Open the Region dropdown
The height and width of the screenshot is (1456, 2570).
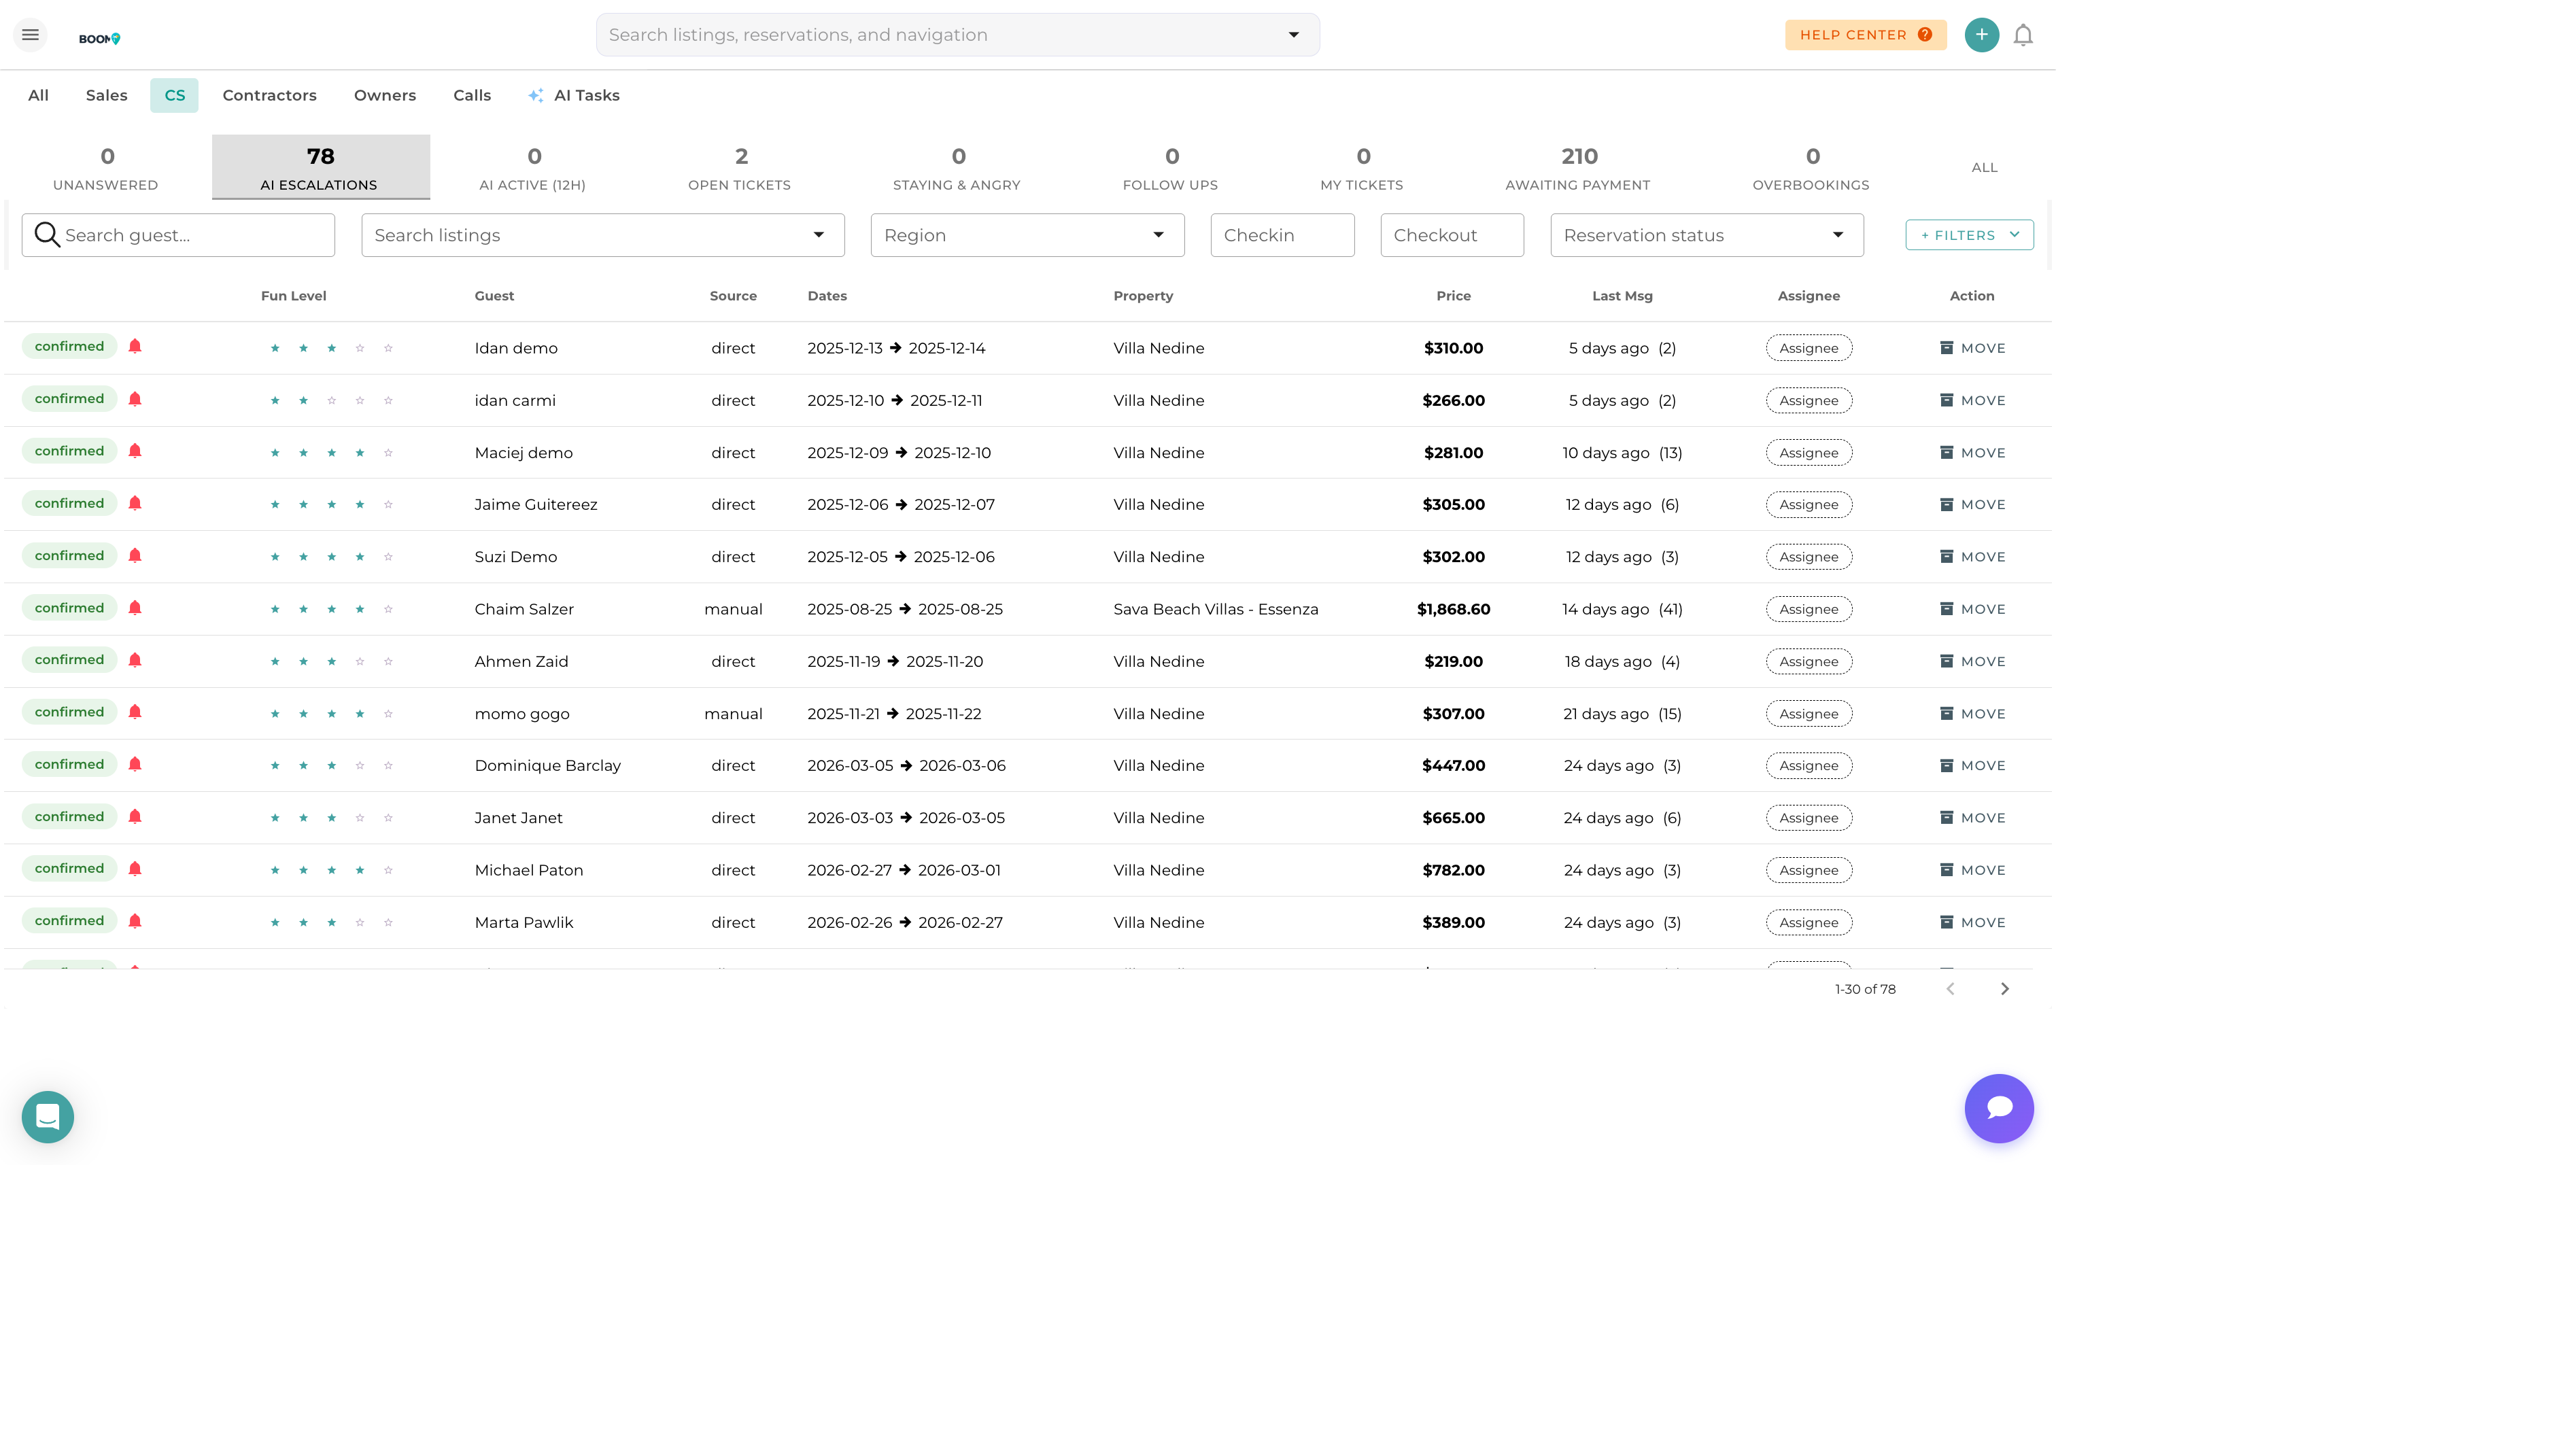point(1158,235)
